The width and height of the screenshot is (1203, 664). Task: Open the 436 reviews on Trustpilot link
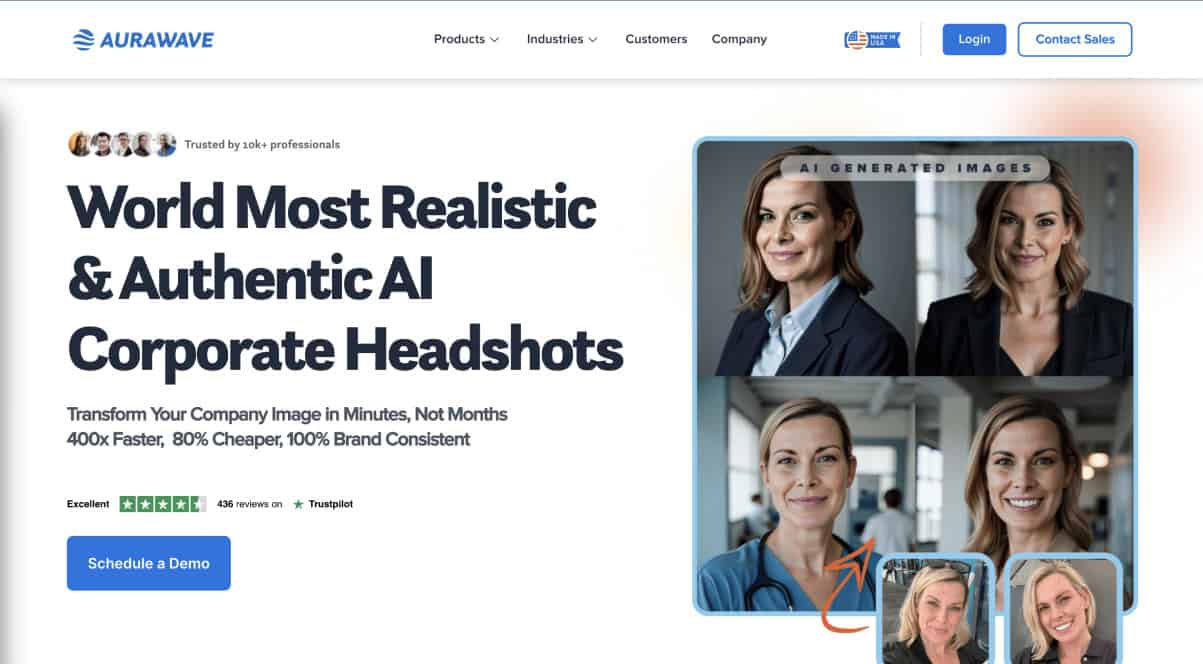(250, 504)
